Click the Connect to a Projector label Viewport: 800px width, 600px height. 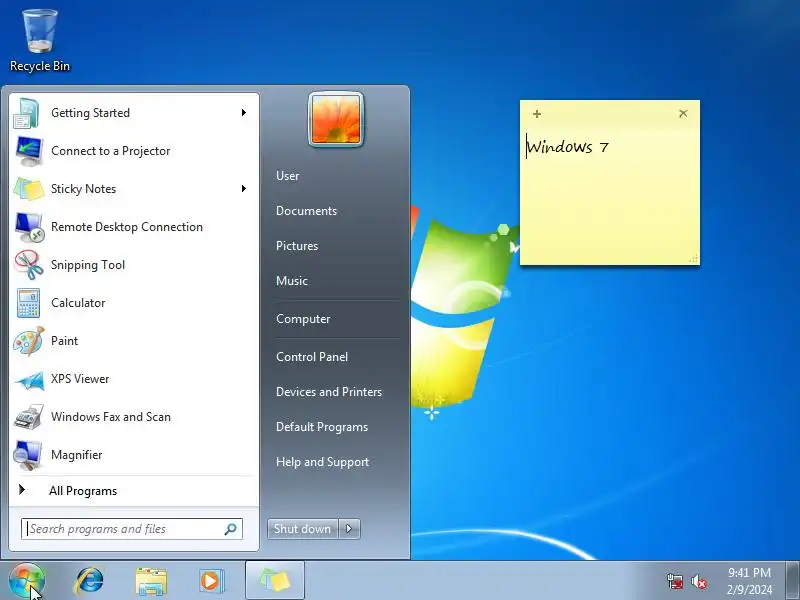tap(110, 151)
